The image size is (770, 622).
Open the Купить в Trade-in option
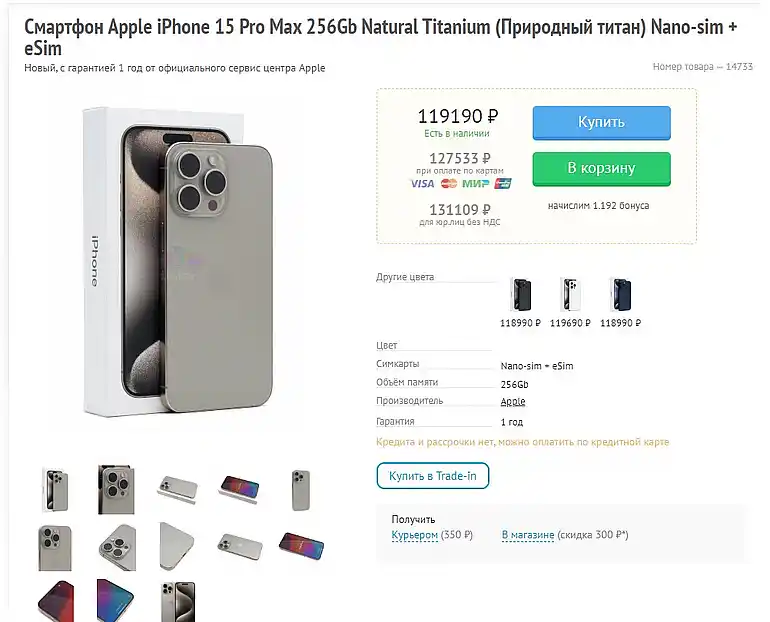point(433,476)
